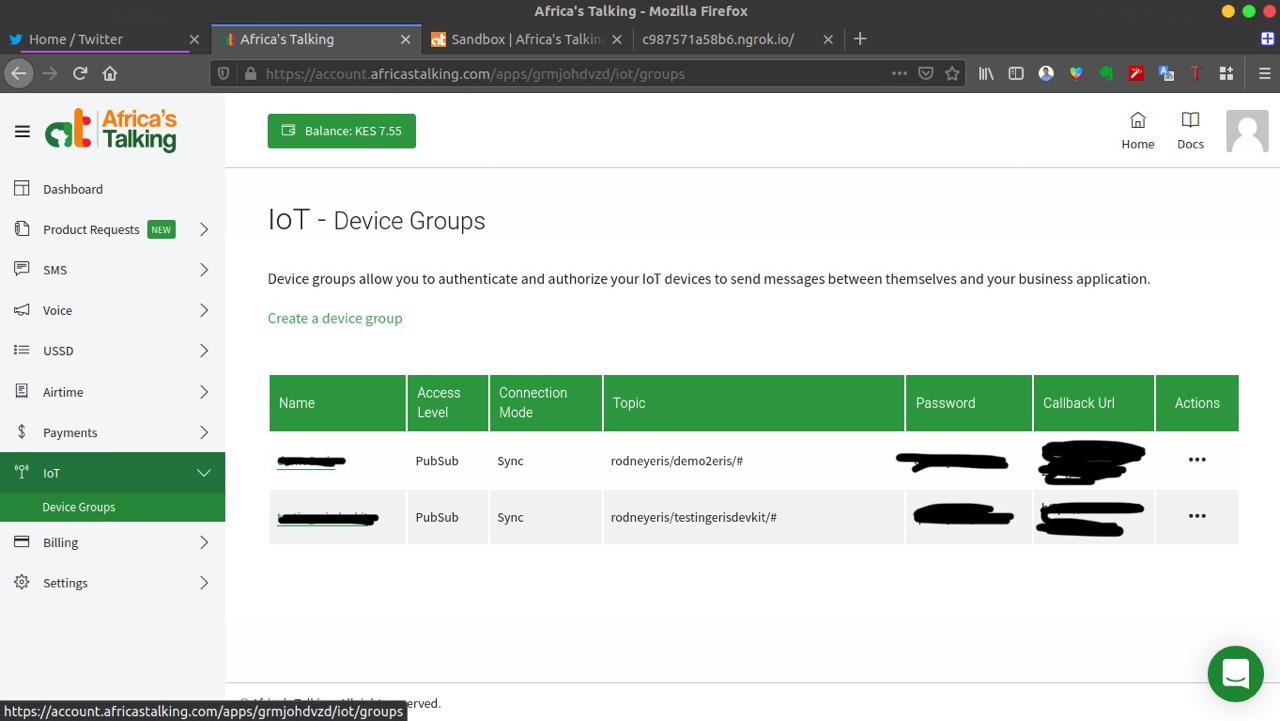Image resolution: width=1280 pixels, height=721 pixels.
Task: Expand the Billing menu chevron
Action: pyautogui.click(x=204, y=542)
